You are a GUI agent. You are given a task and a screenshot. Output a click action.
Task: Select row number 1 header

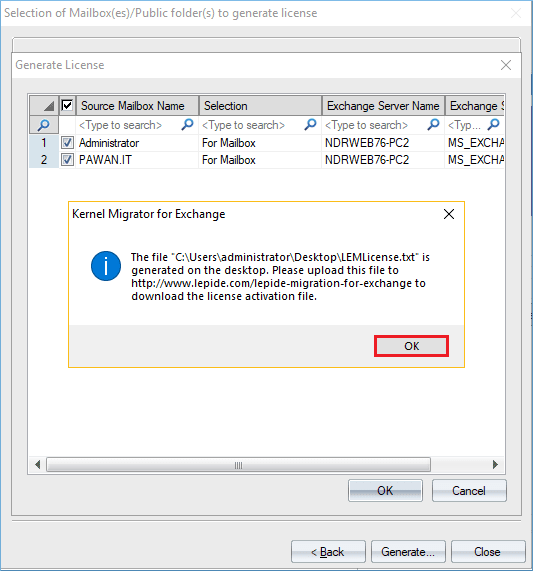point(44,142)
